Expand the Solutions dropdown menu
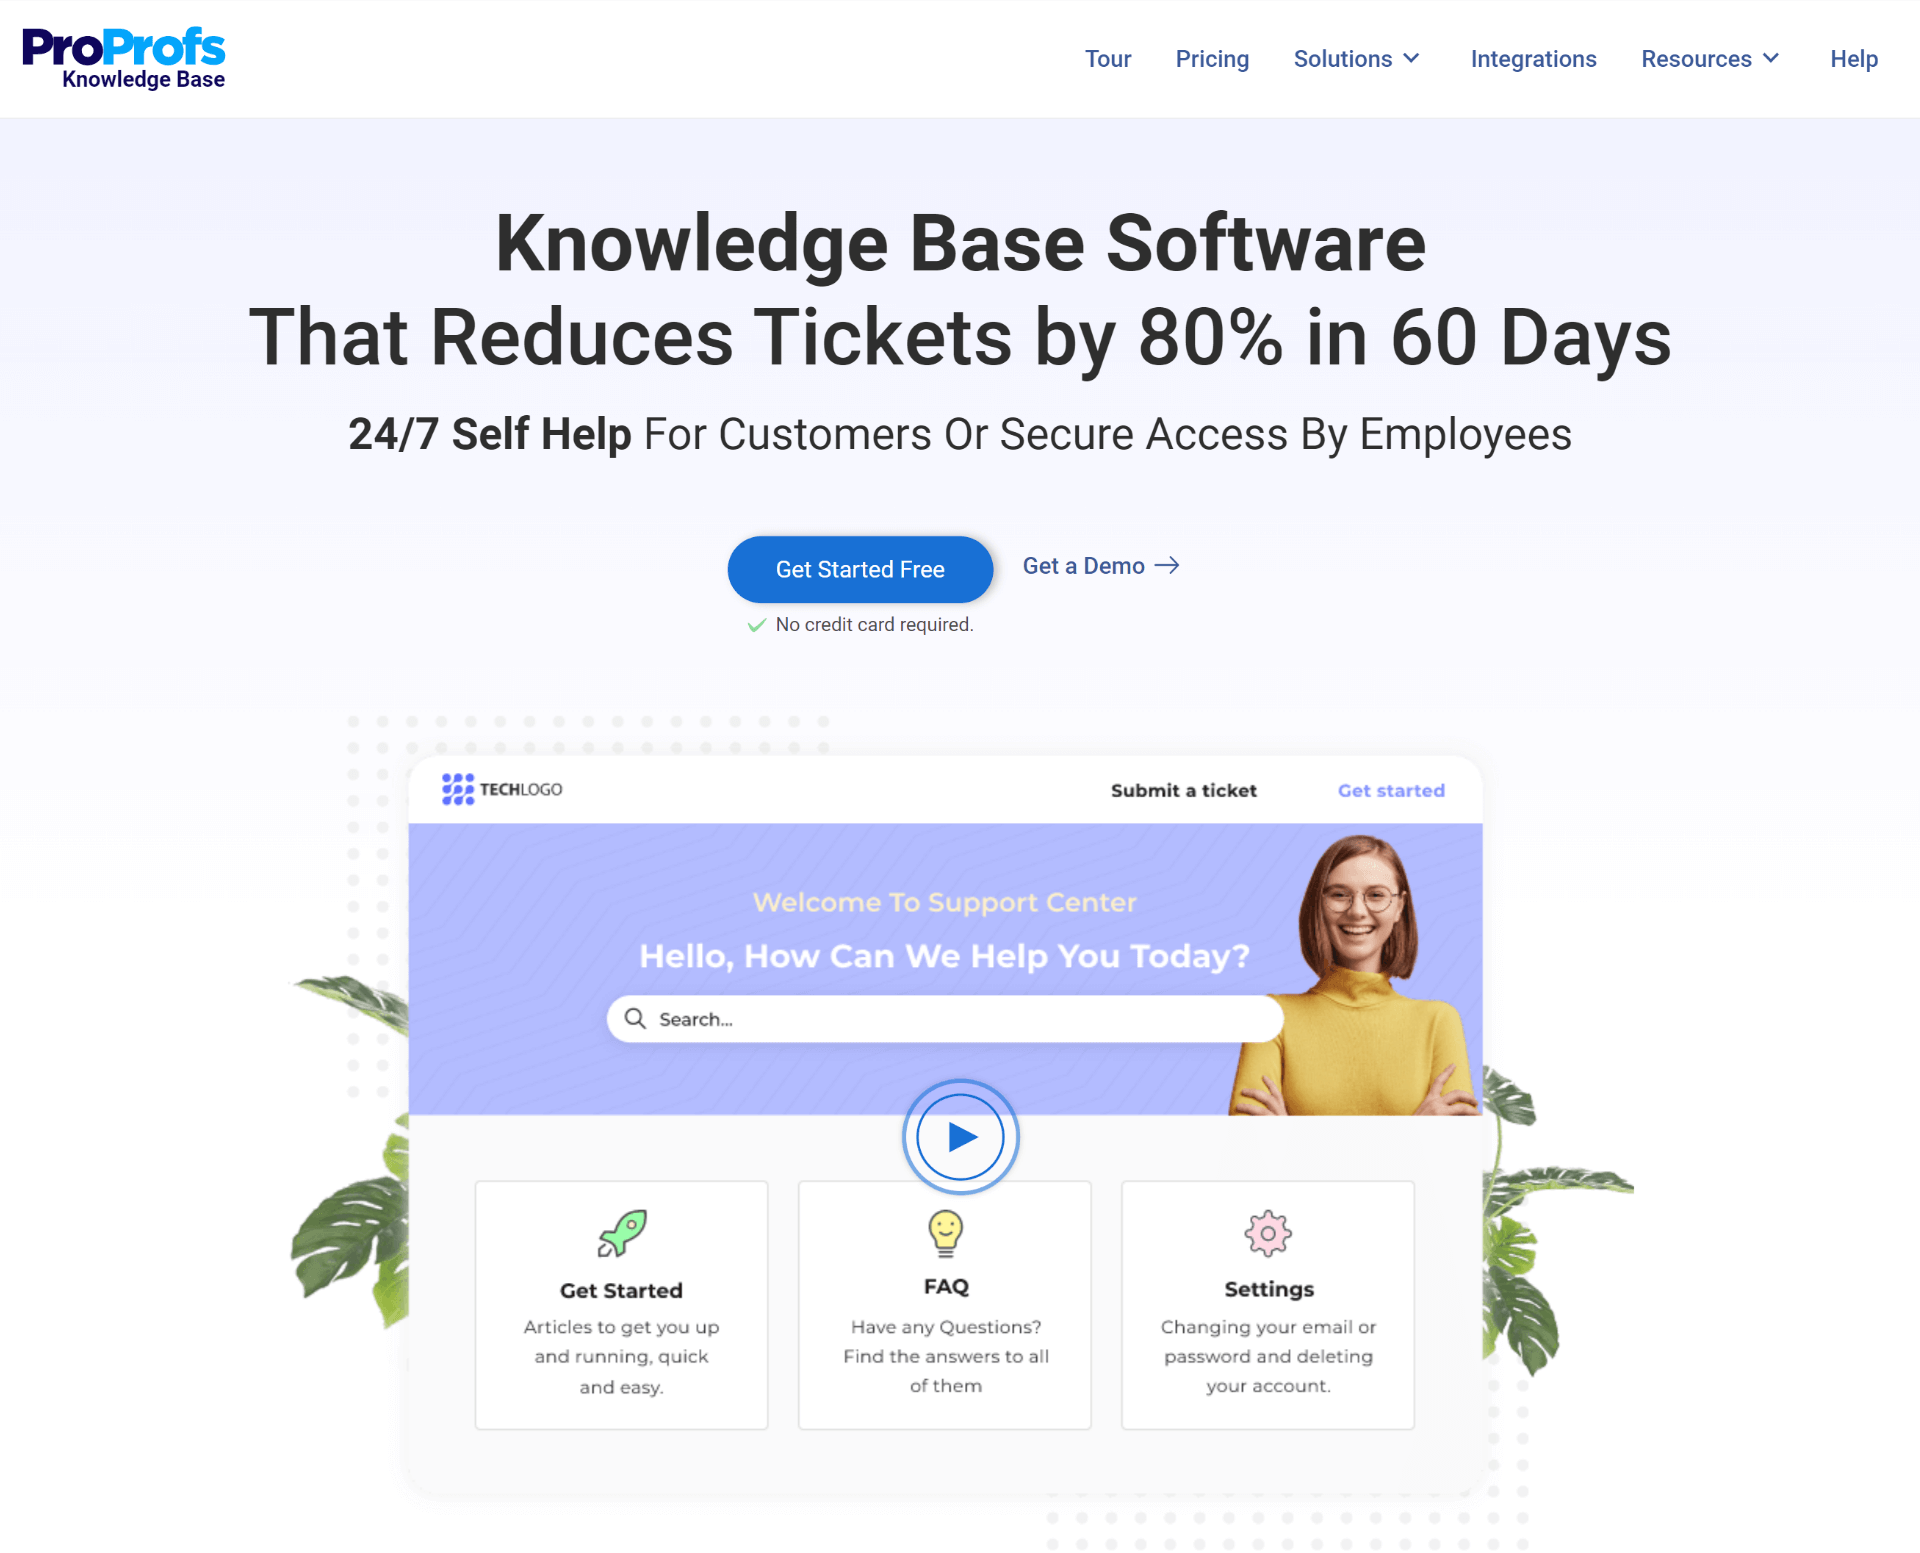The height and width of the screenshot is (1553, 1920). coord(1356,59)
